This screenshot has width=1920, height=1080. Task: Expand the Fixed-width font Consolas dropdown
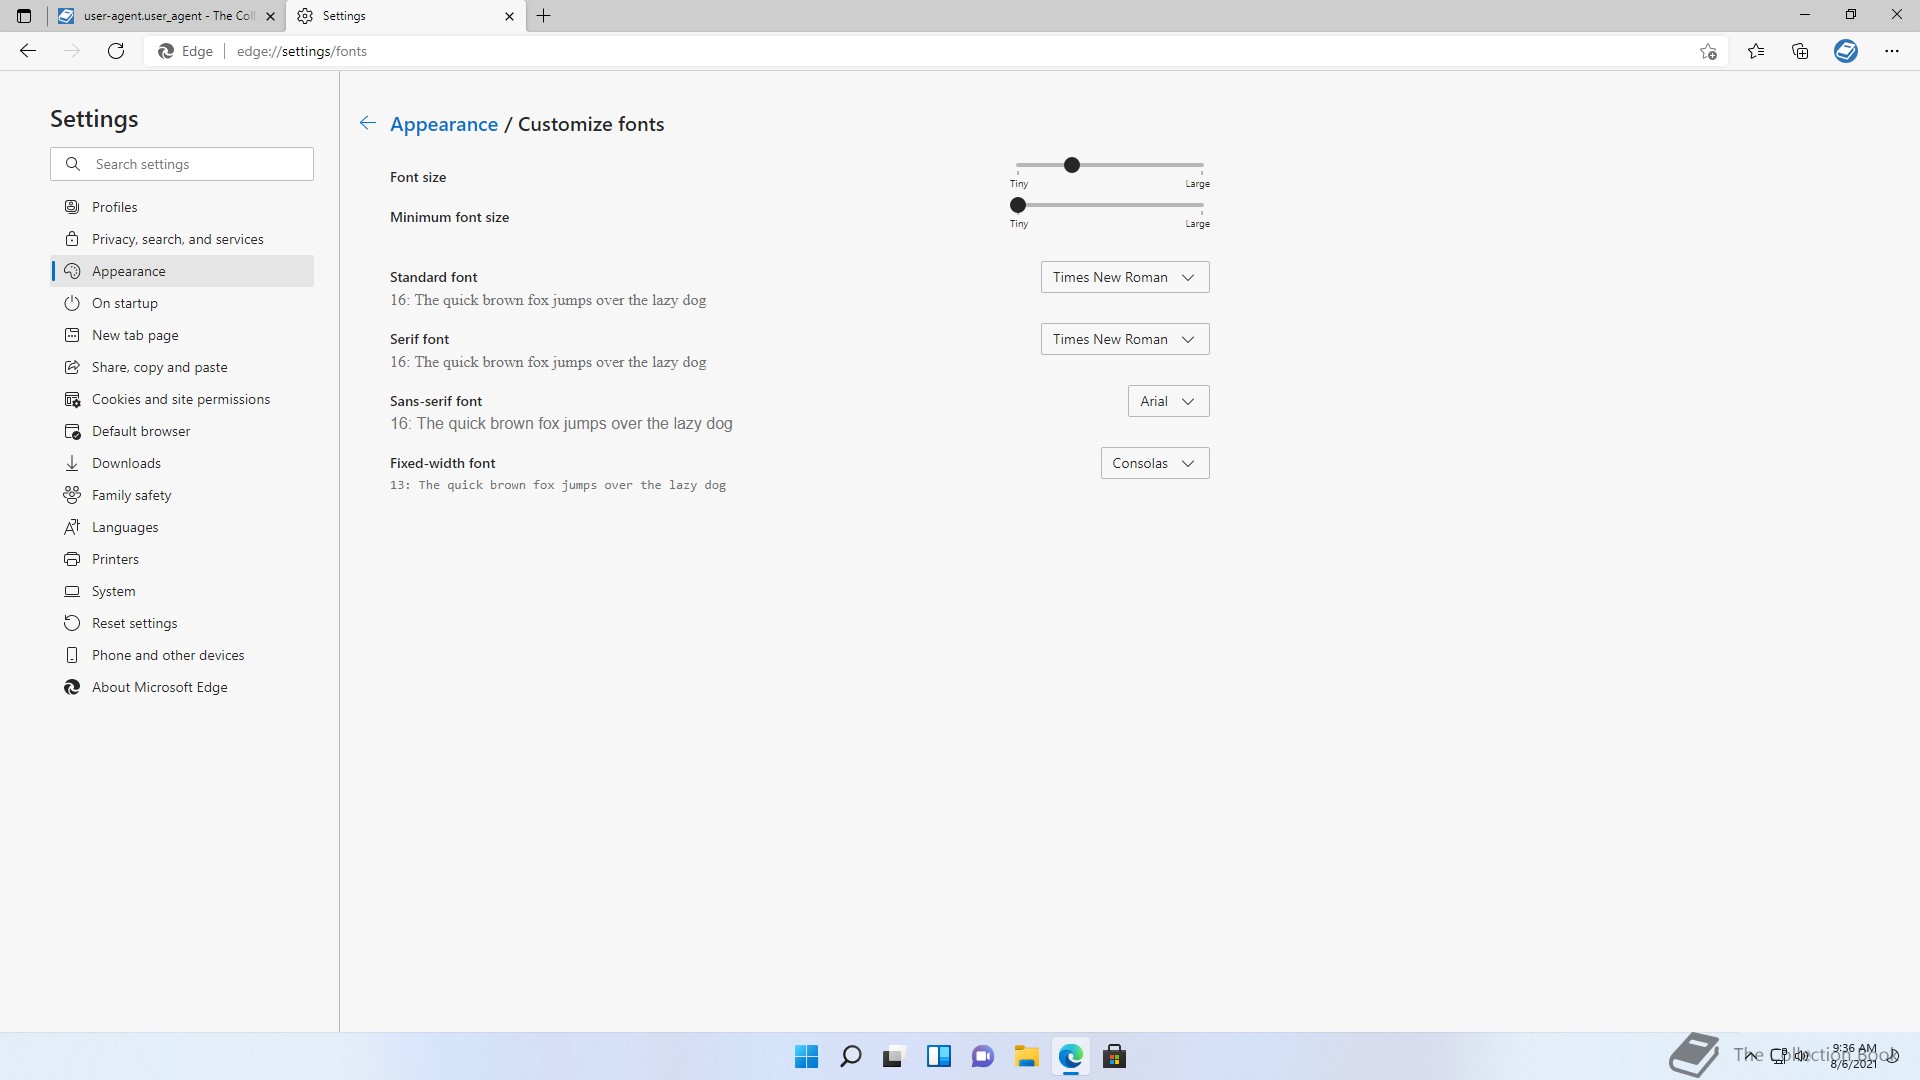point(1154,463)
